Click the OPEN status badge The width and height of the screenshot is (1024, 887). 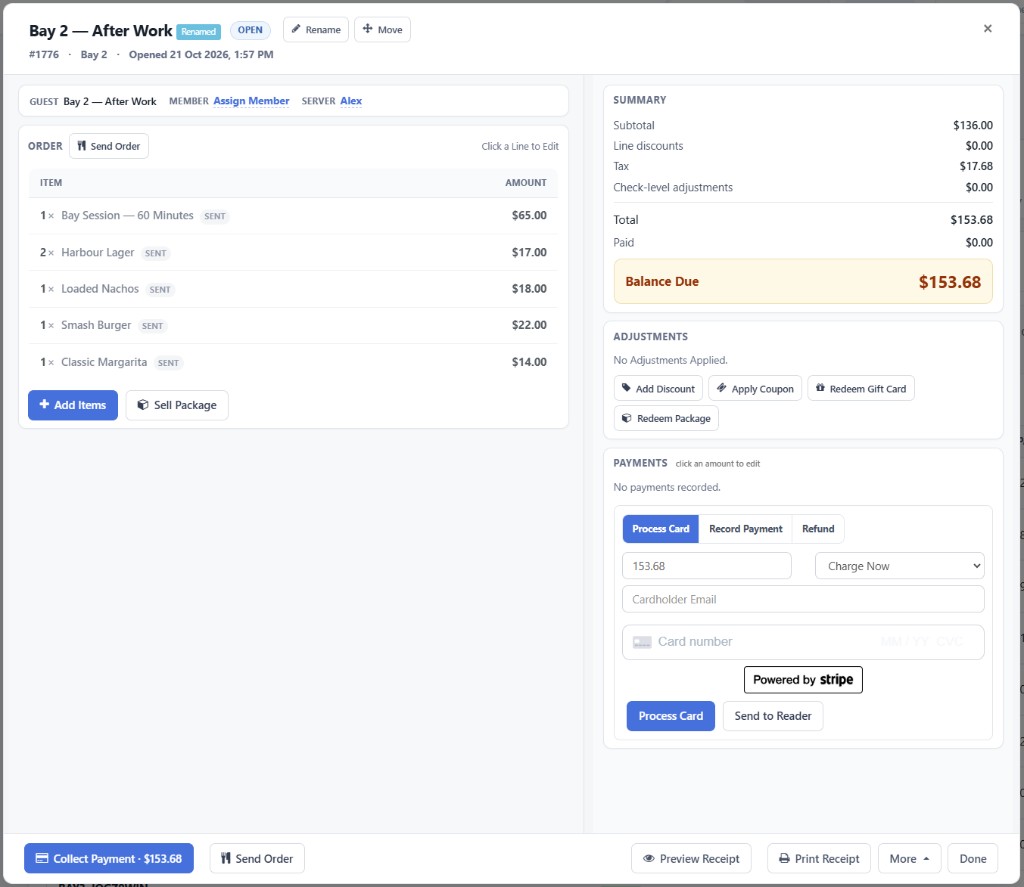(x=250, y=30)
